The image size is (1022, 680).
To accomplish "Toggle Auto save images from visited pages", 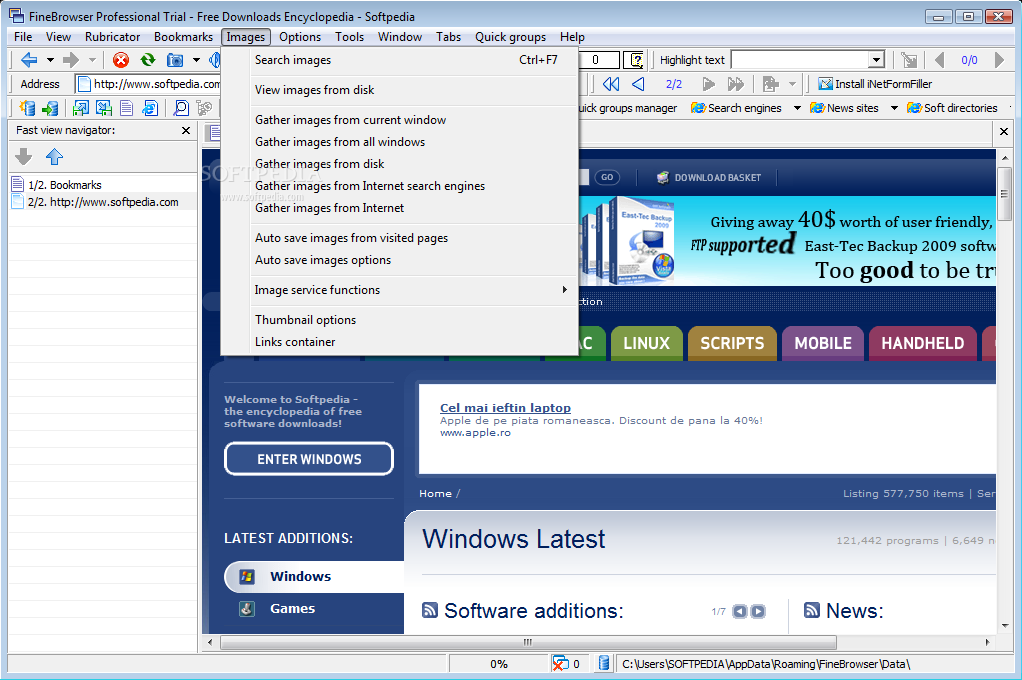I will tap(400, 238).
